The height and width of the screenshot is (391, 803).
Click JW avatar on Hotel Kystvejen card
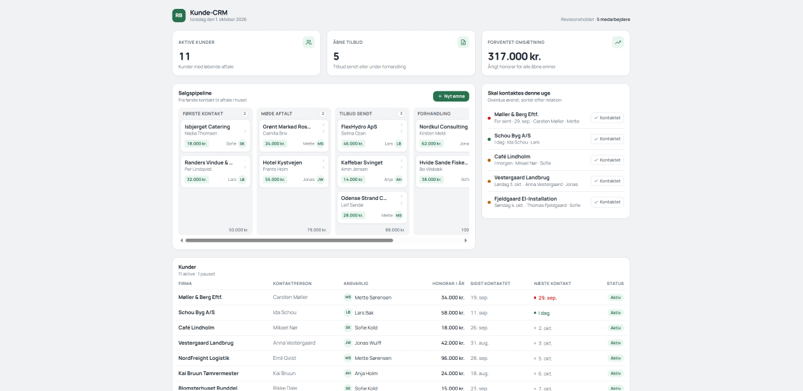point(321,180)
